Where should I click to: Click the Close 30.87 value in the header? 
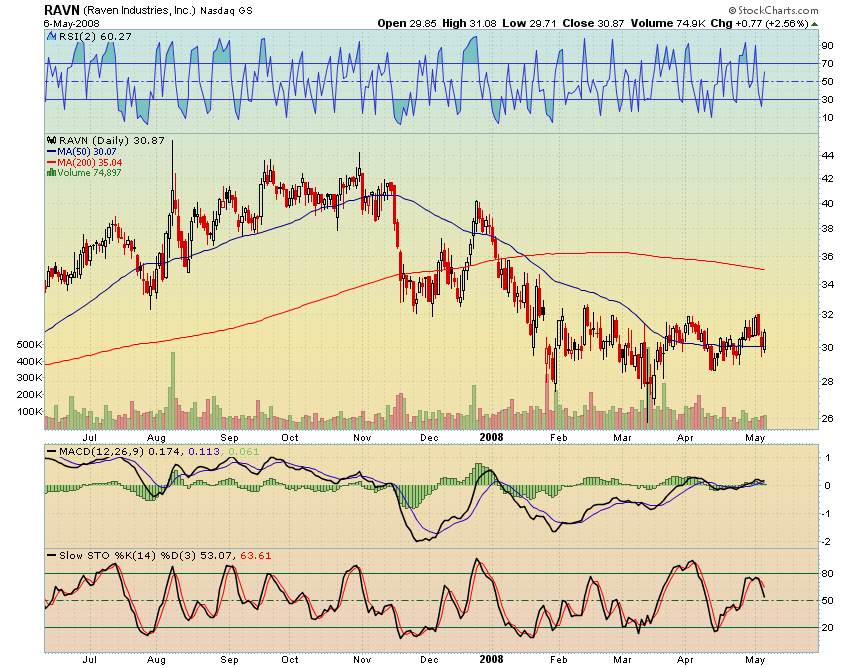coord(593,23)
